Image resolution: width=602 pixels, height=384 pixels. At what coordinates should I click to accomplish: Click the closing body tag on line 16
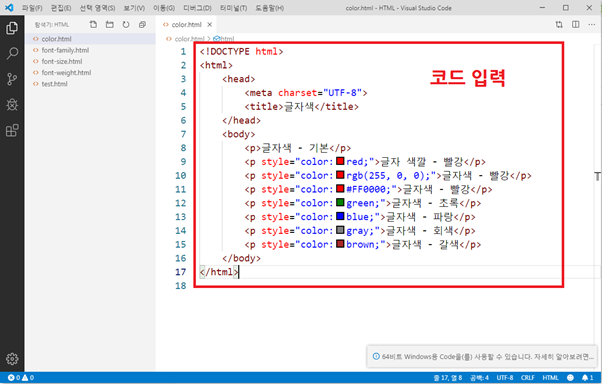[241, 258]
